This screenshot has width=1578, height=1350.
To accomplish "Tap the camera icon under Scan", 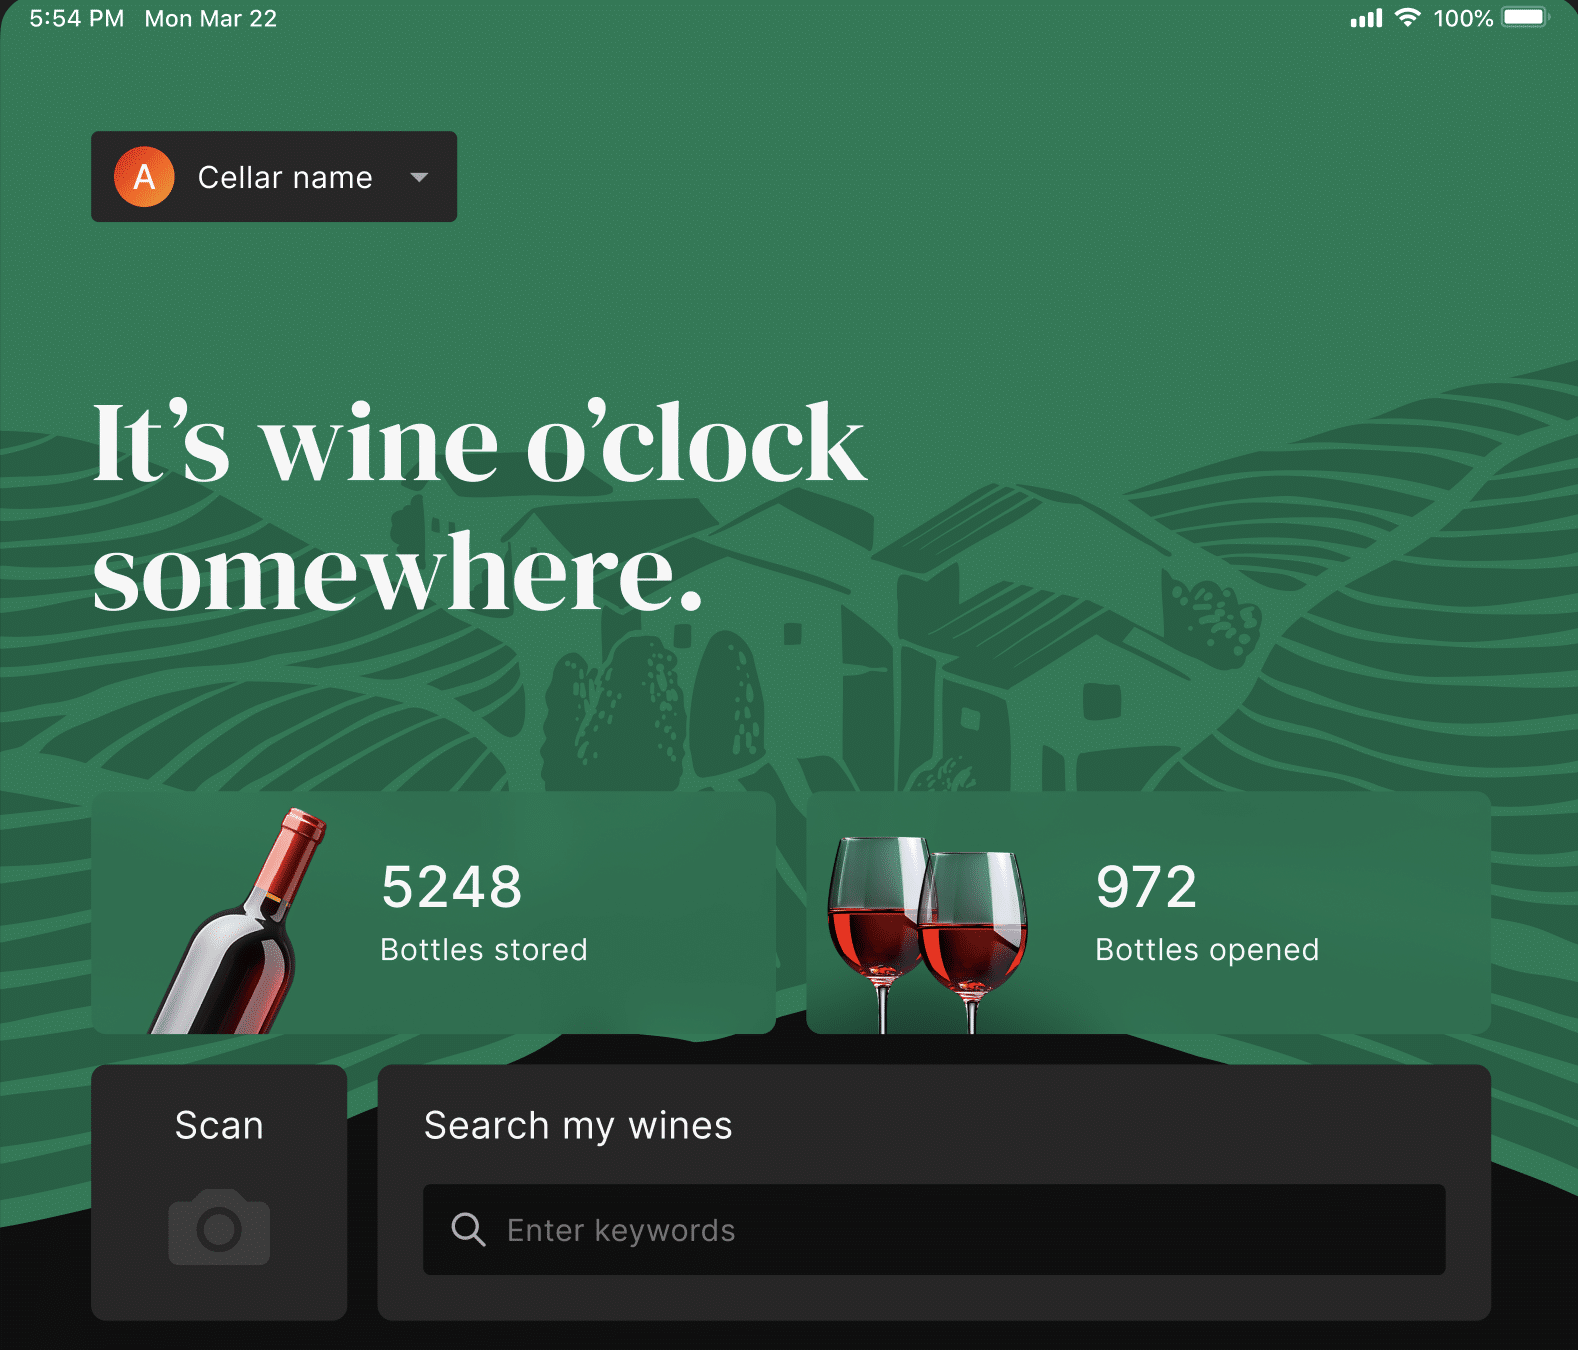I will pos(219,1227).
